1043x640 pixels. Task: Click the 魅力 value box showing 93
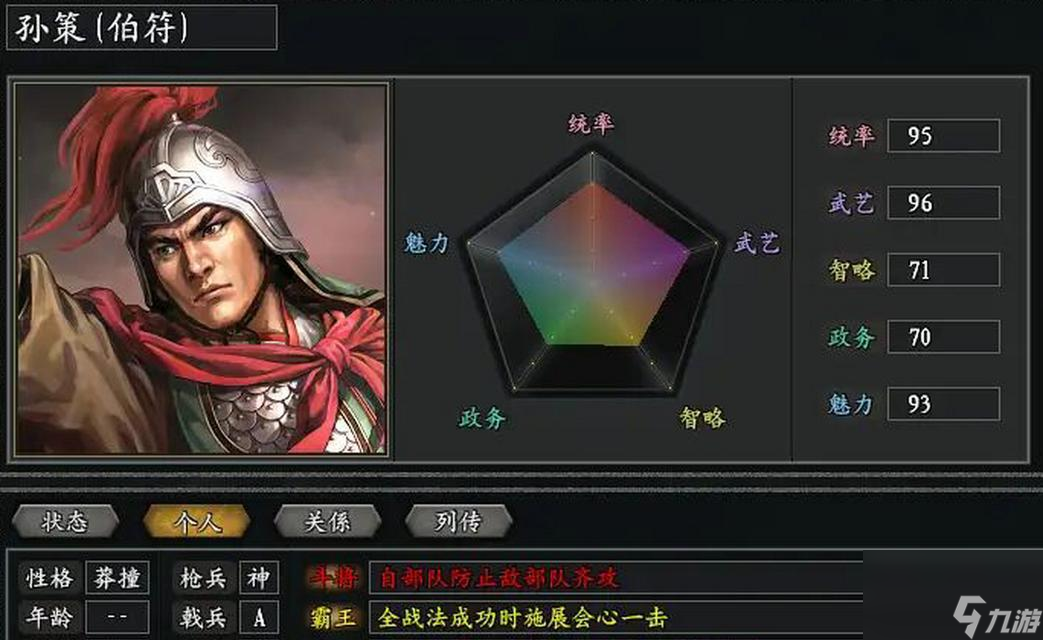pyautogui.click(x=943, y=404)
